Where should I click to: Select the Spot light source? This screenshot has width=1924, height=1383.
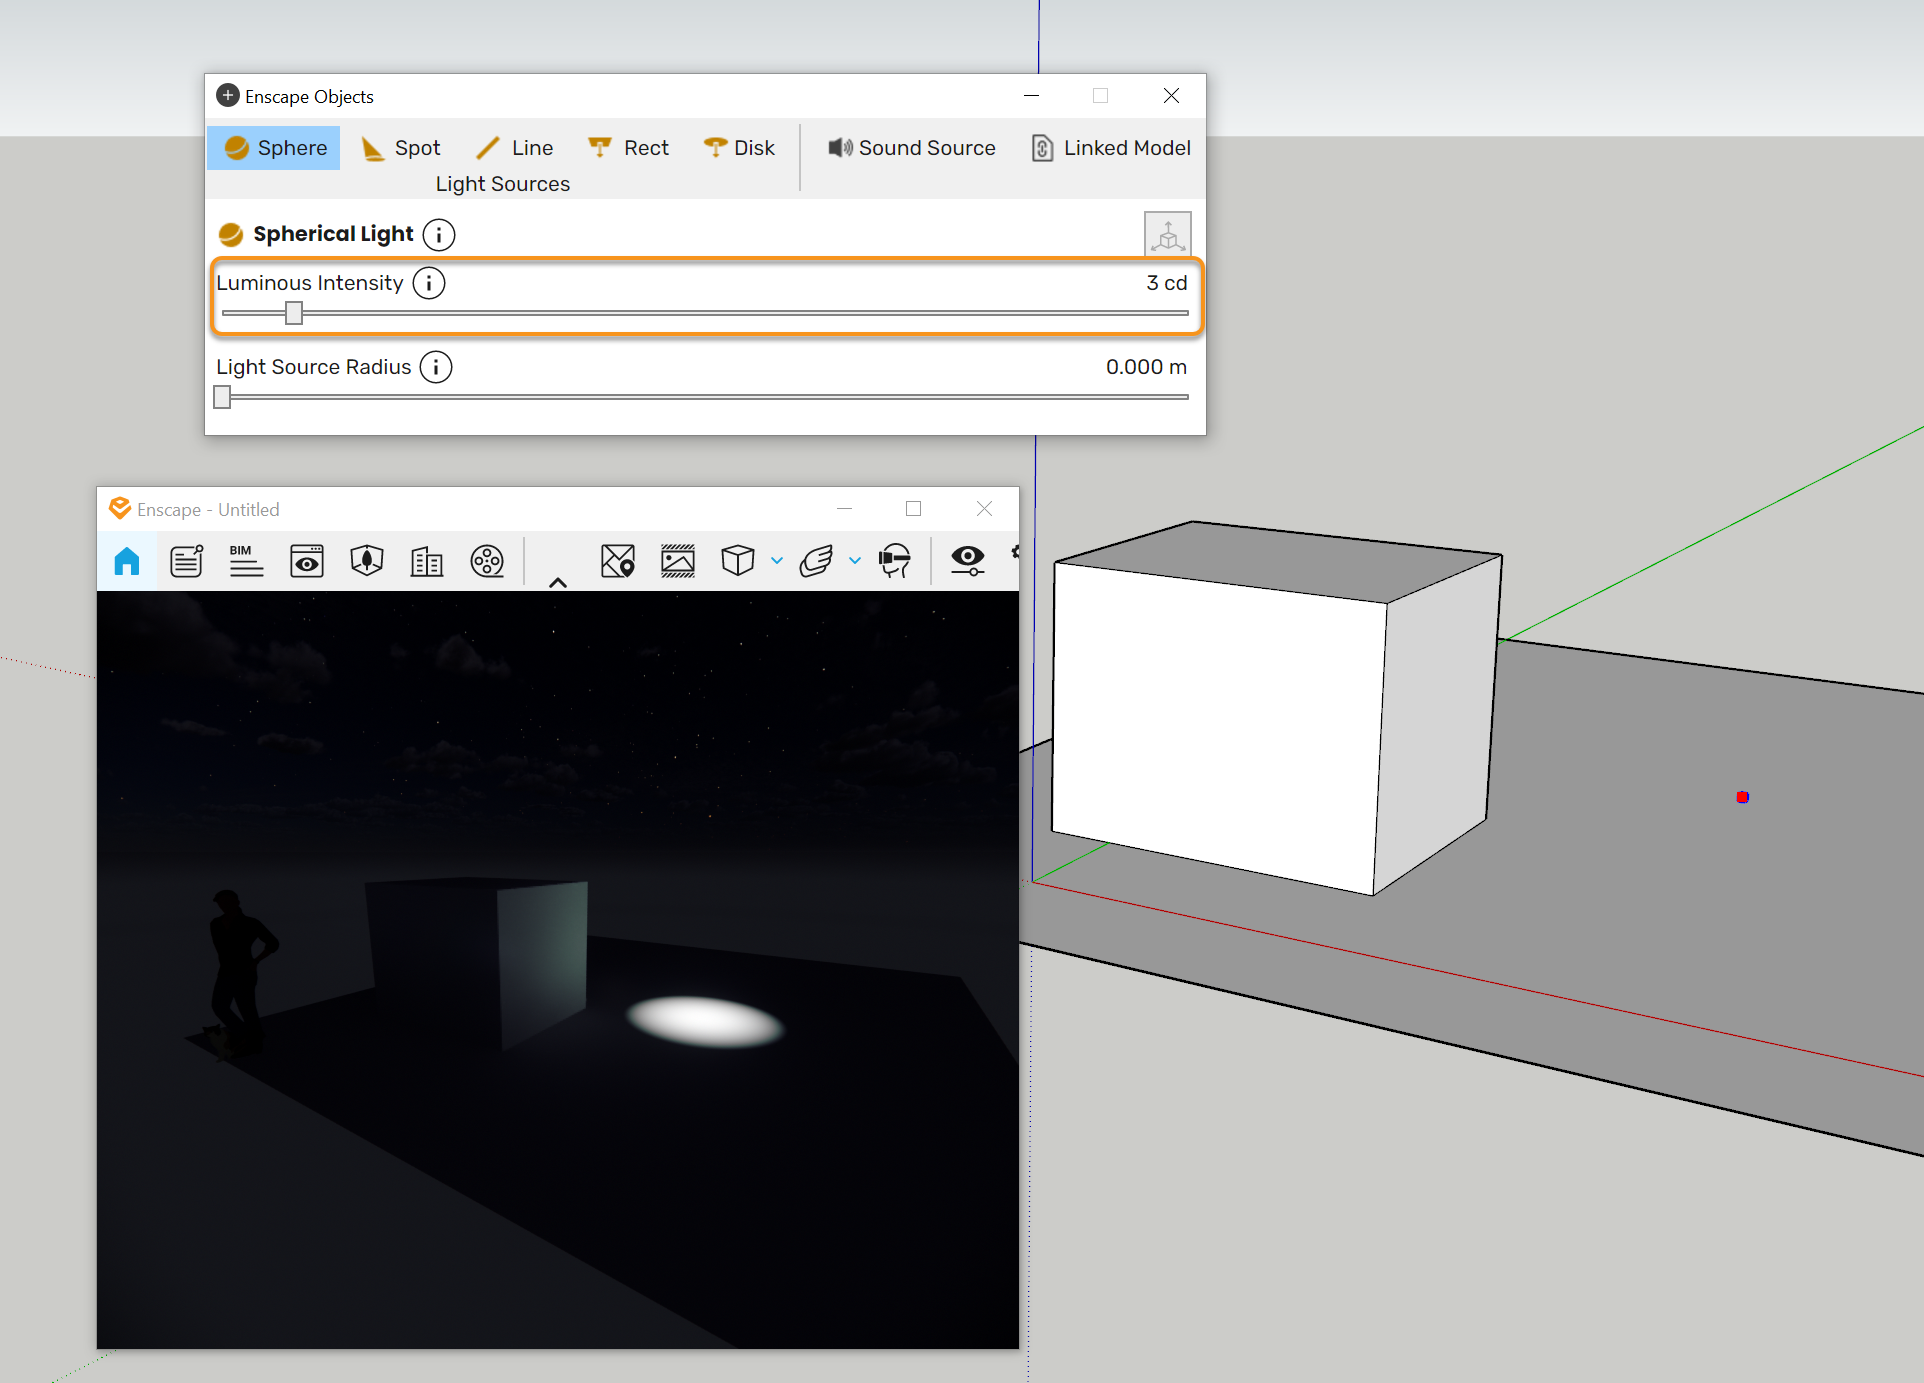point(400,148)
